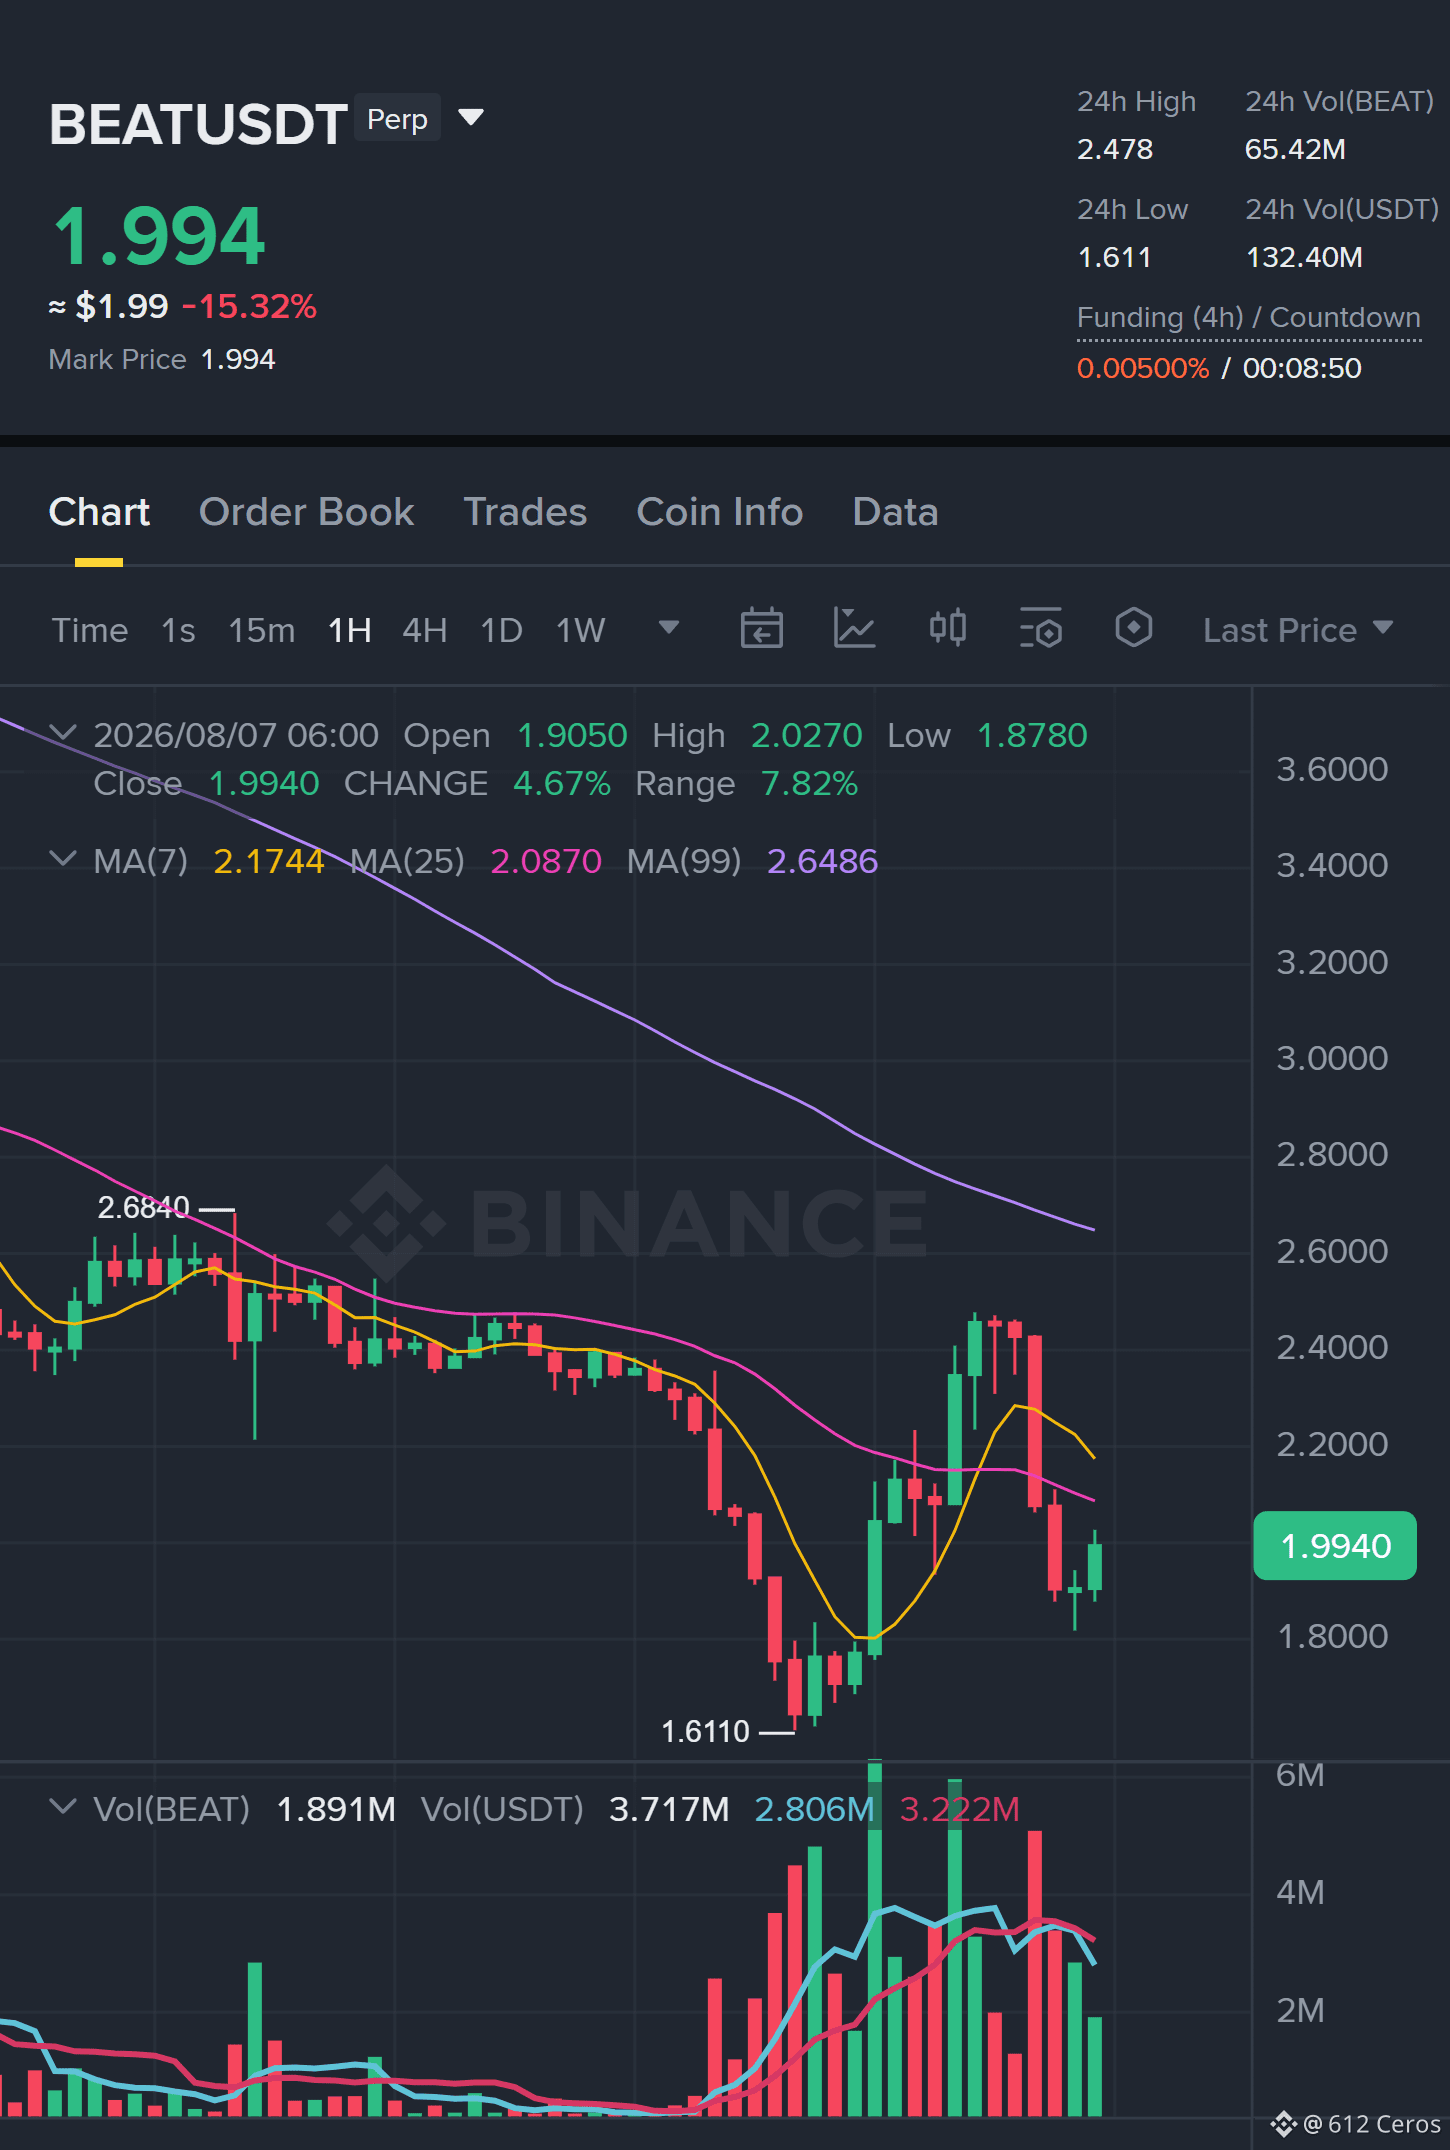Click the CHANGE 4.67% value
Viewport: 1450px width, 2150px height.
pos(562,783)
